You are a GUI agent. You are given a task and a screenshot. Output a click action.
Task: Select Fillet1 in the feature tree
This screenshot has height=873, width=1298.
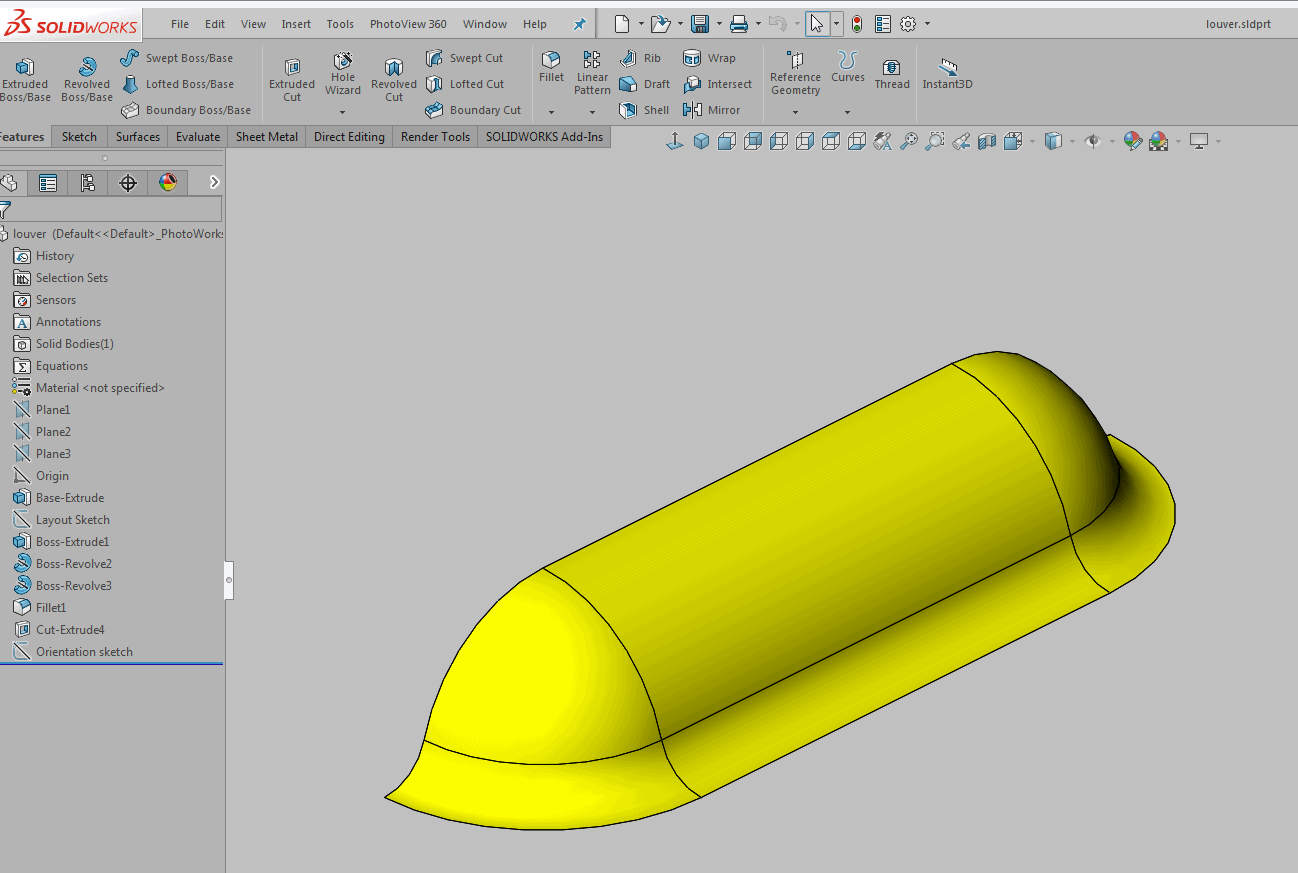click(50, 608)
